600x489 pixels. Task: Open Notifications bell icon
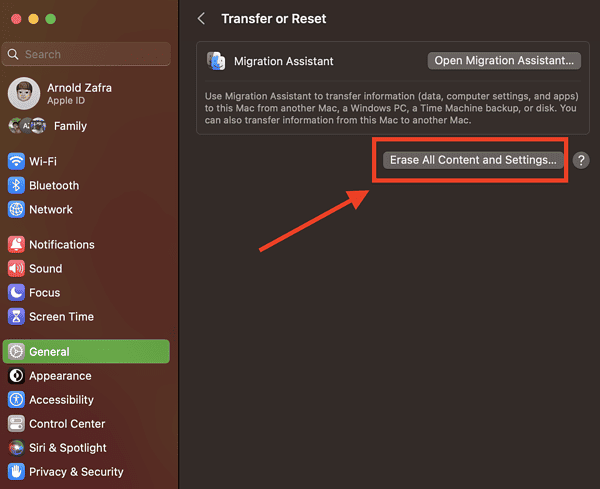pyautogui.click(x=16, y=245)
